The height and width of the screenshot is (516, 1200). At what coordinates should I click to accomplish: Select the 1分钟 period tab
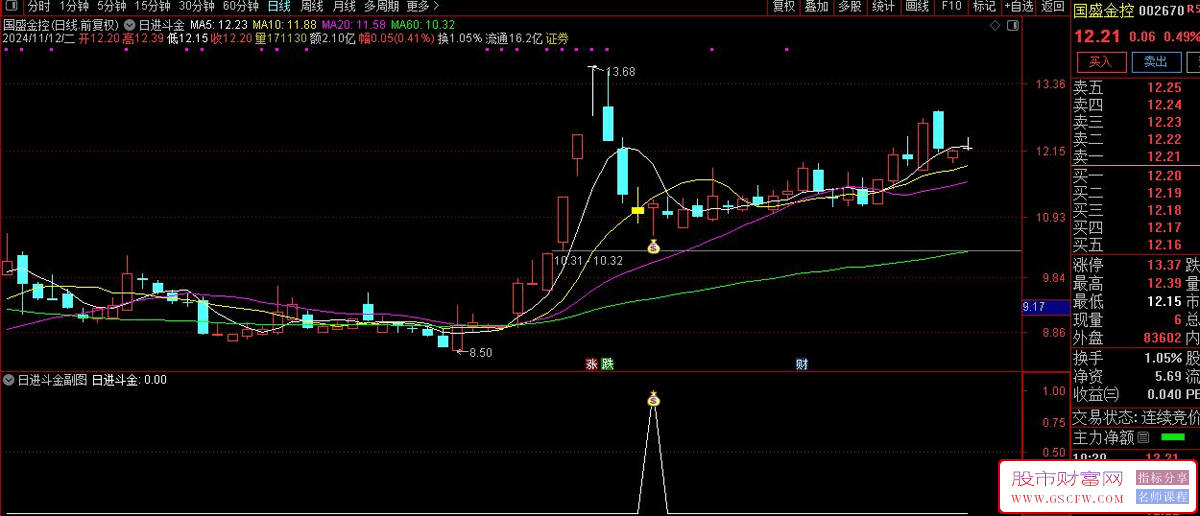coord(75,6)
